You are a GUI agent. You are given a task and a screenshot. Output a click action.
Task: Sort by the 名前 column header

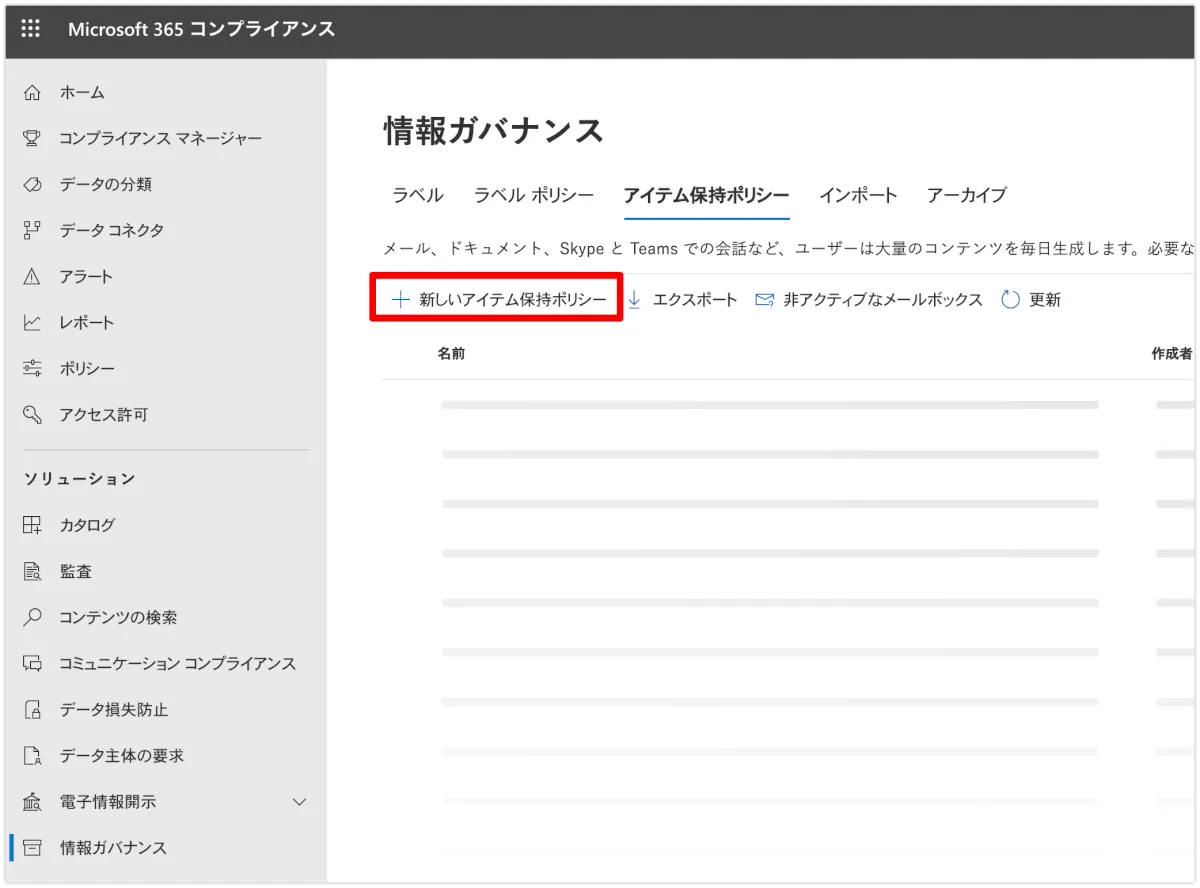pyautogui.click(x=451, y=354)
